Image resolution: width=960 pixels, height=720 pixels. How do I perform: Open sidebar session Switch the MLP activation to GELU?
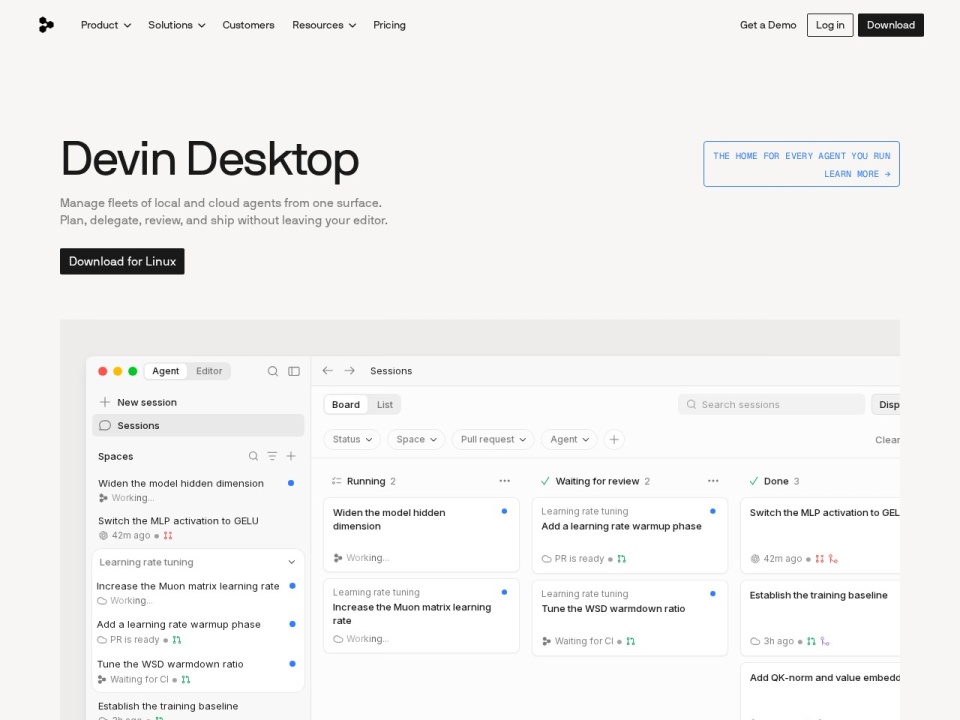pos(198,528)
